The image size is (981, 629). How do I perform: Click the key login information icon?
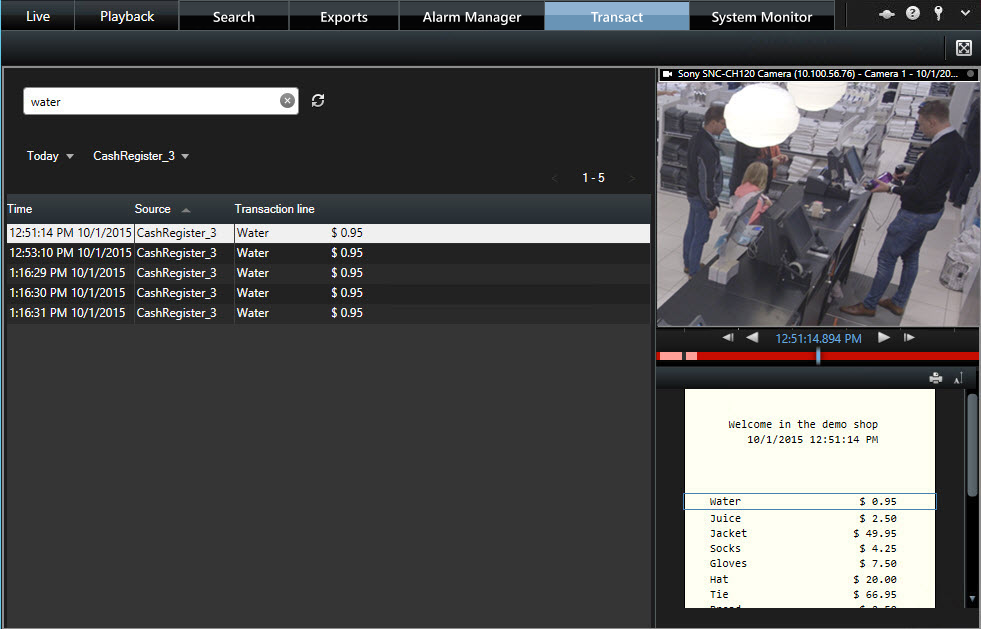coord(938,14)
